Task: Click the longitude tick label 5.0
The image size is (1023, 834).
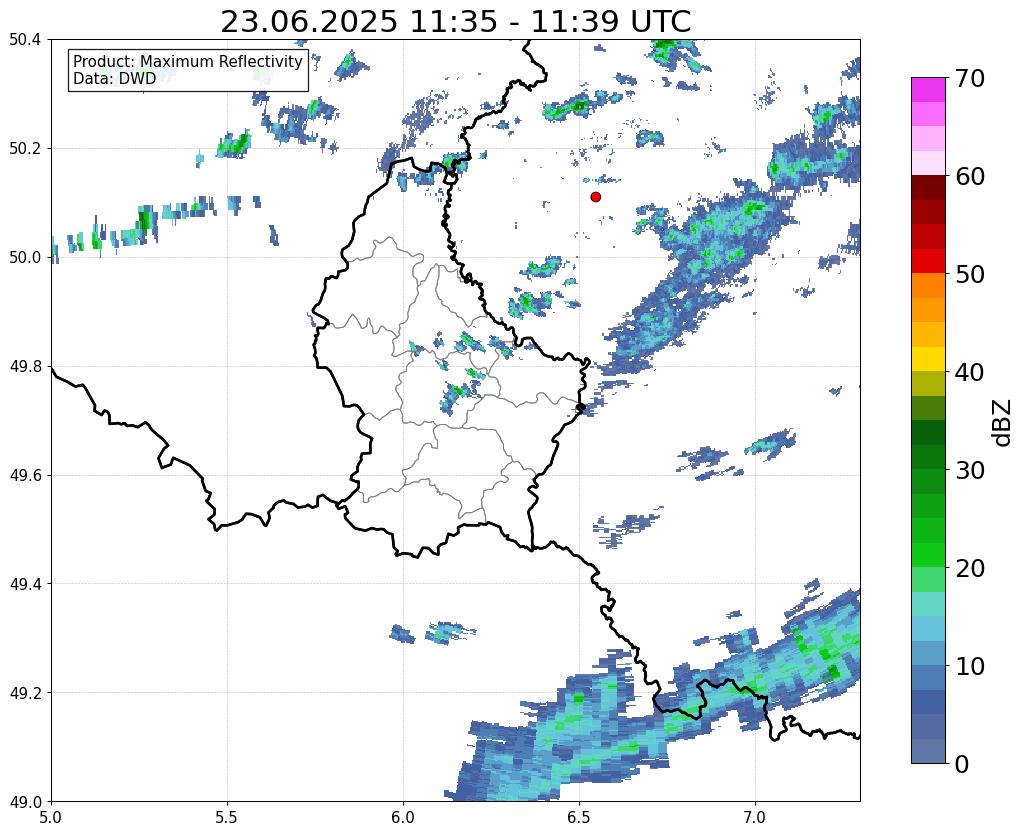Action: tap(51, 816)
